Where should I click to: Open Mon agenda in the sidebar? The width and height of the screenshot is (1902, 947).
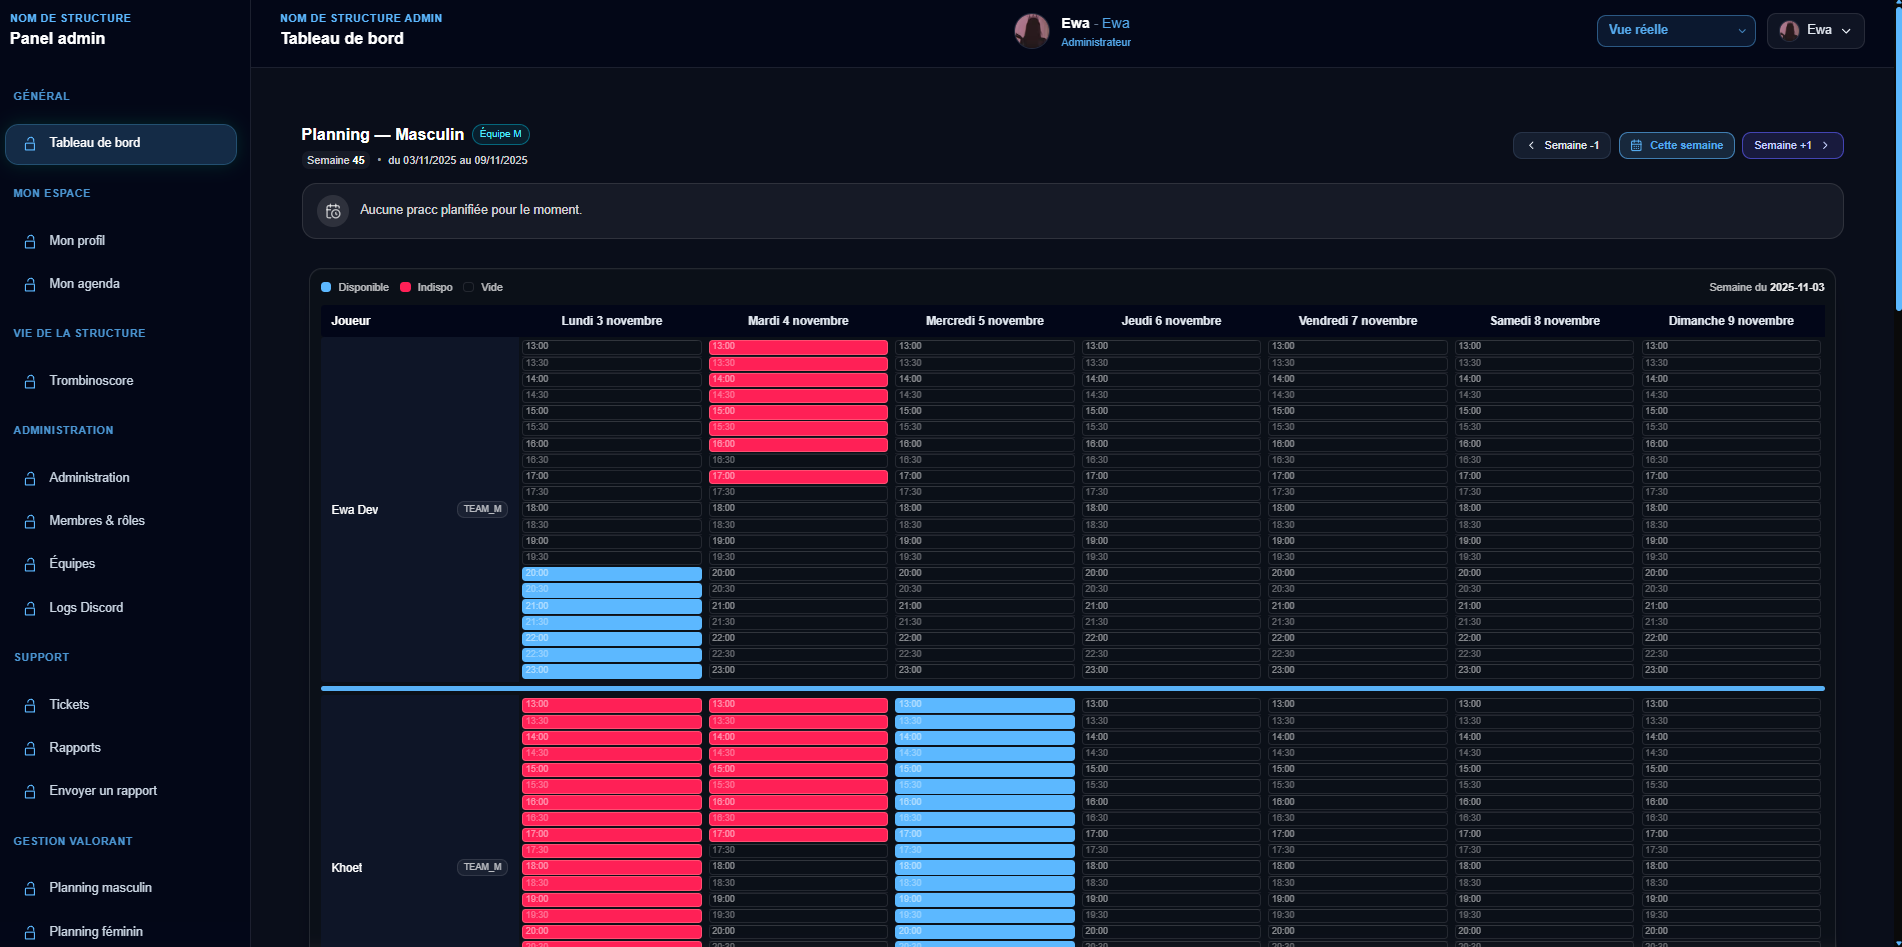tap(84, 284)
